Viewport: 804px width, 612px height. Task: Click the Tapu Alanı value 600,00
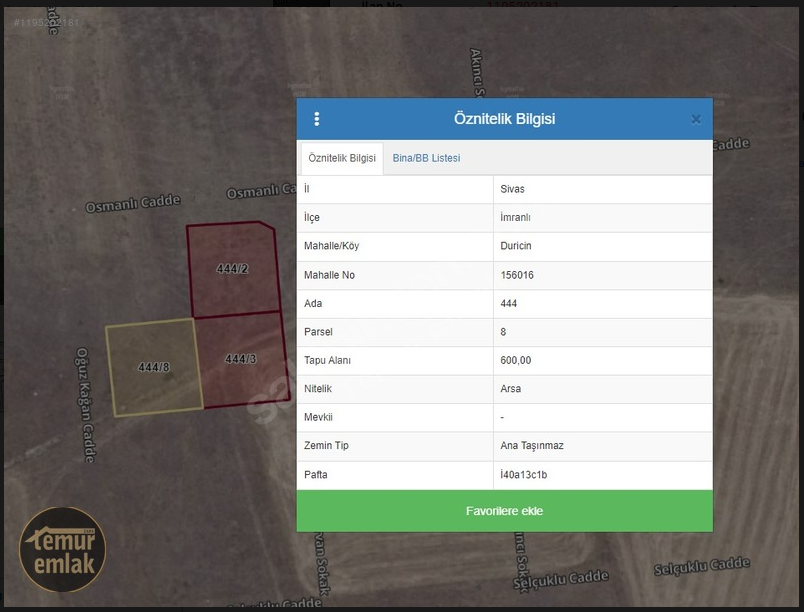515,360
